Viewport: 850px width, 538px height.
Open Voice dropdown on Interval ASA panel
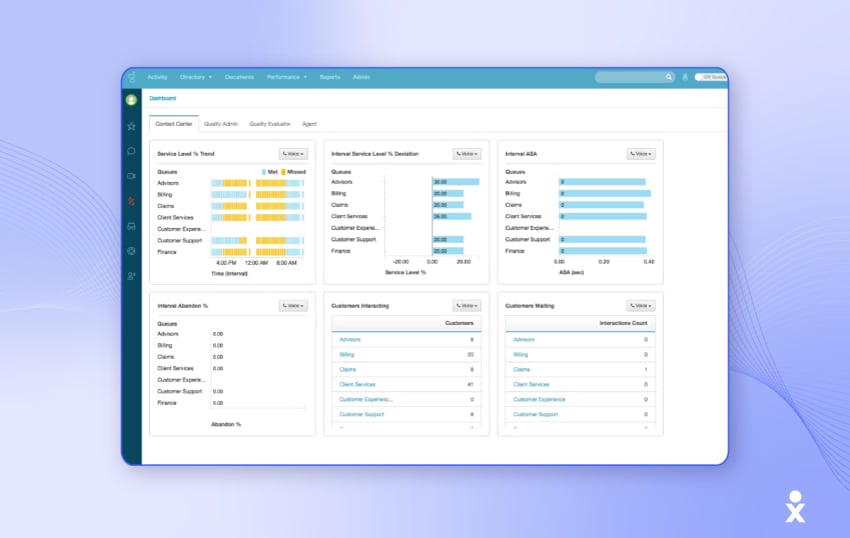pyautogui.click(x=641, y=154)
